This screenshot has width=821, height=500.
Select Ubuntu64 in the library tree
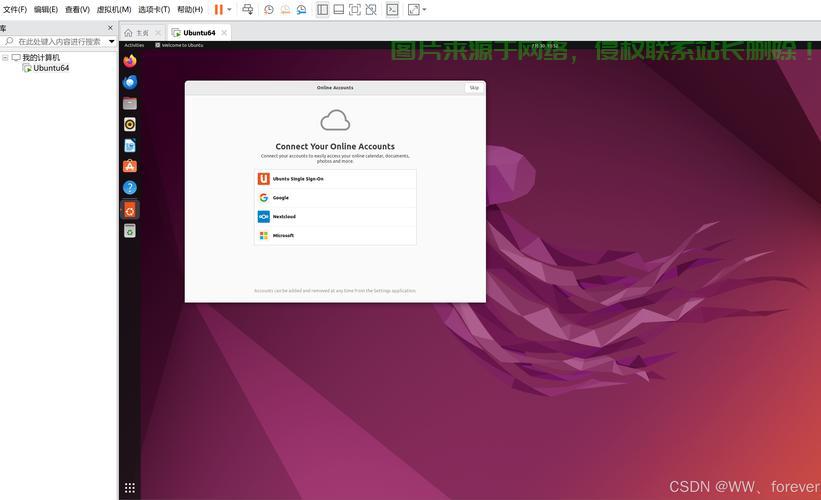[51, 68]
